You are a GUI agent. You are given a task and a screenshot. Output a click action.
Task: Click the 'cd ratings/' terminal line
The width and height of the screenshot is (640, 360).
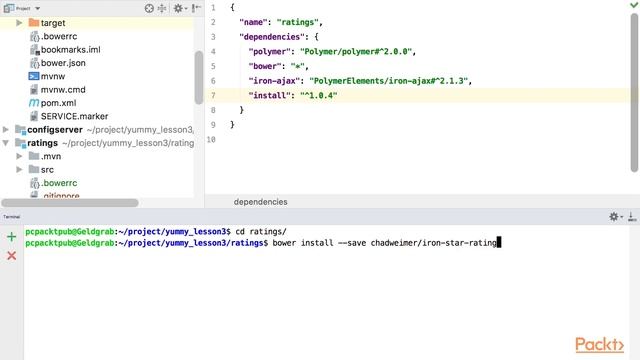pos(261,231)
